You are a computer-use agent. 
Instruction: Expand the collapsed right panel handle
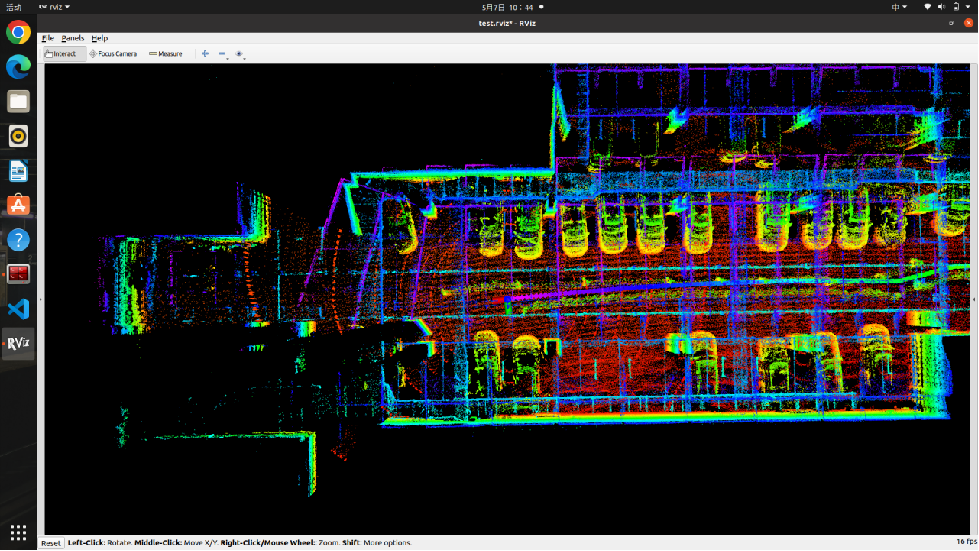(975, 299)
